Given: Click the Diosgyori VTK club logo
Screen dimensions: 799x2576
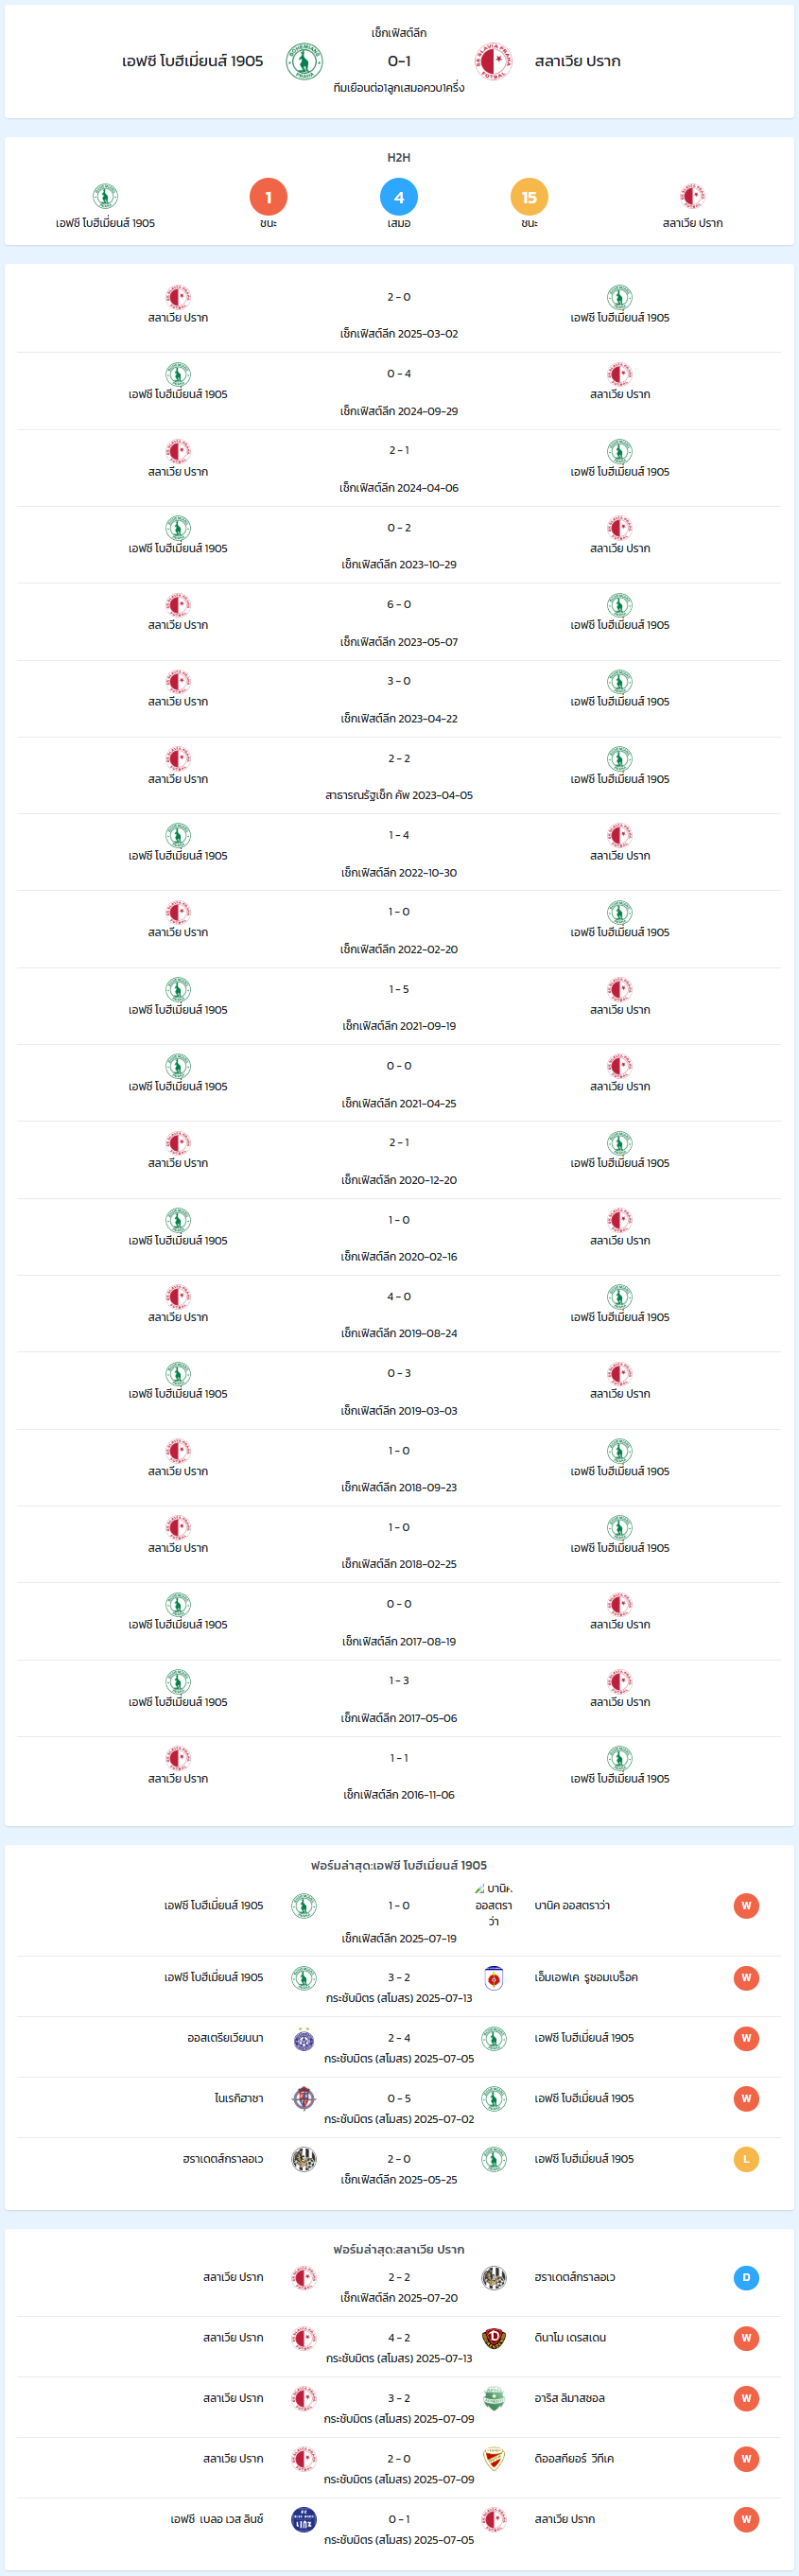Looking at the screenshot, I should point(494,2459).
